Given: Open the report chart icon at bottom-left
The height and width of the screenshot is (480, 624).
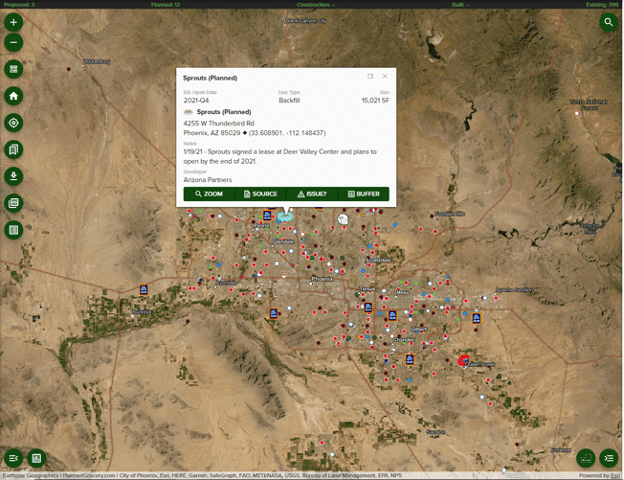Looking at the screenshot, I should click(x=37, y=458).
